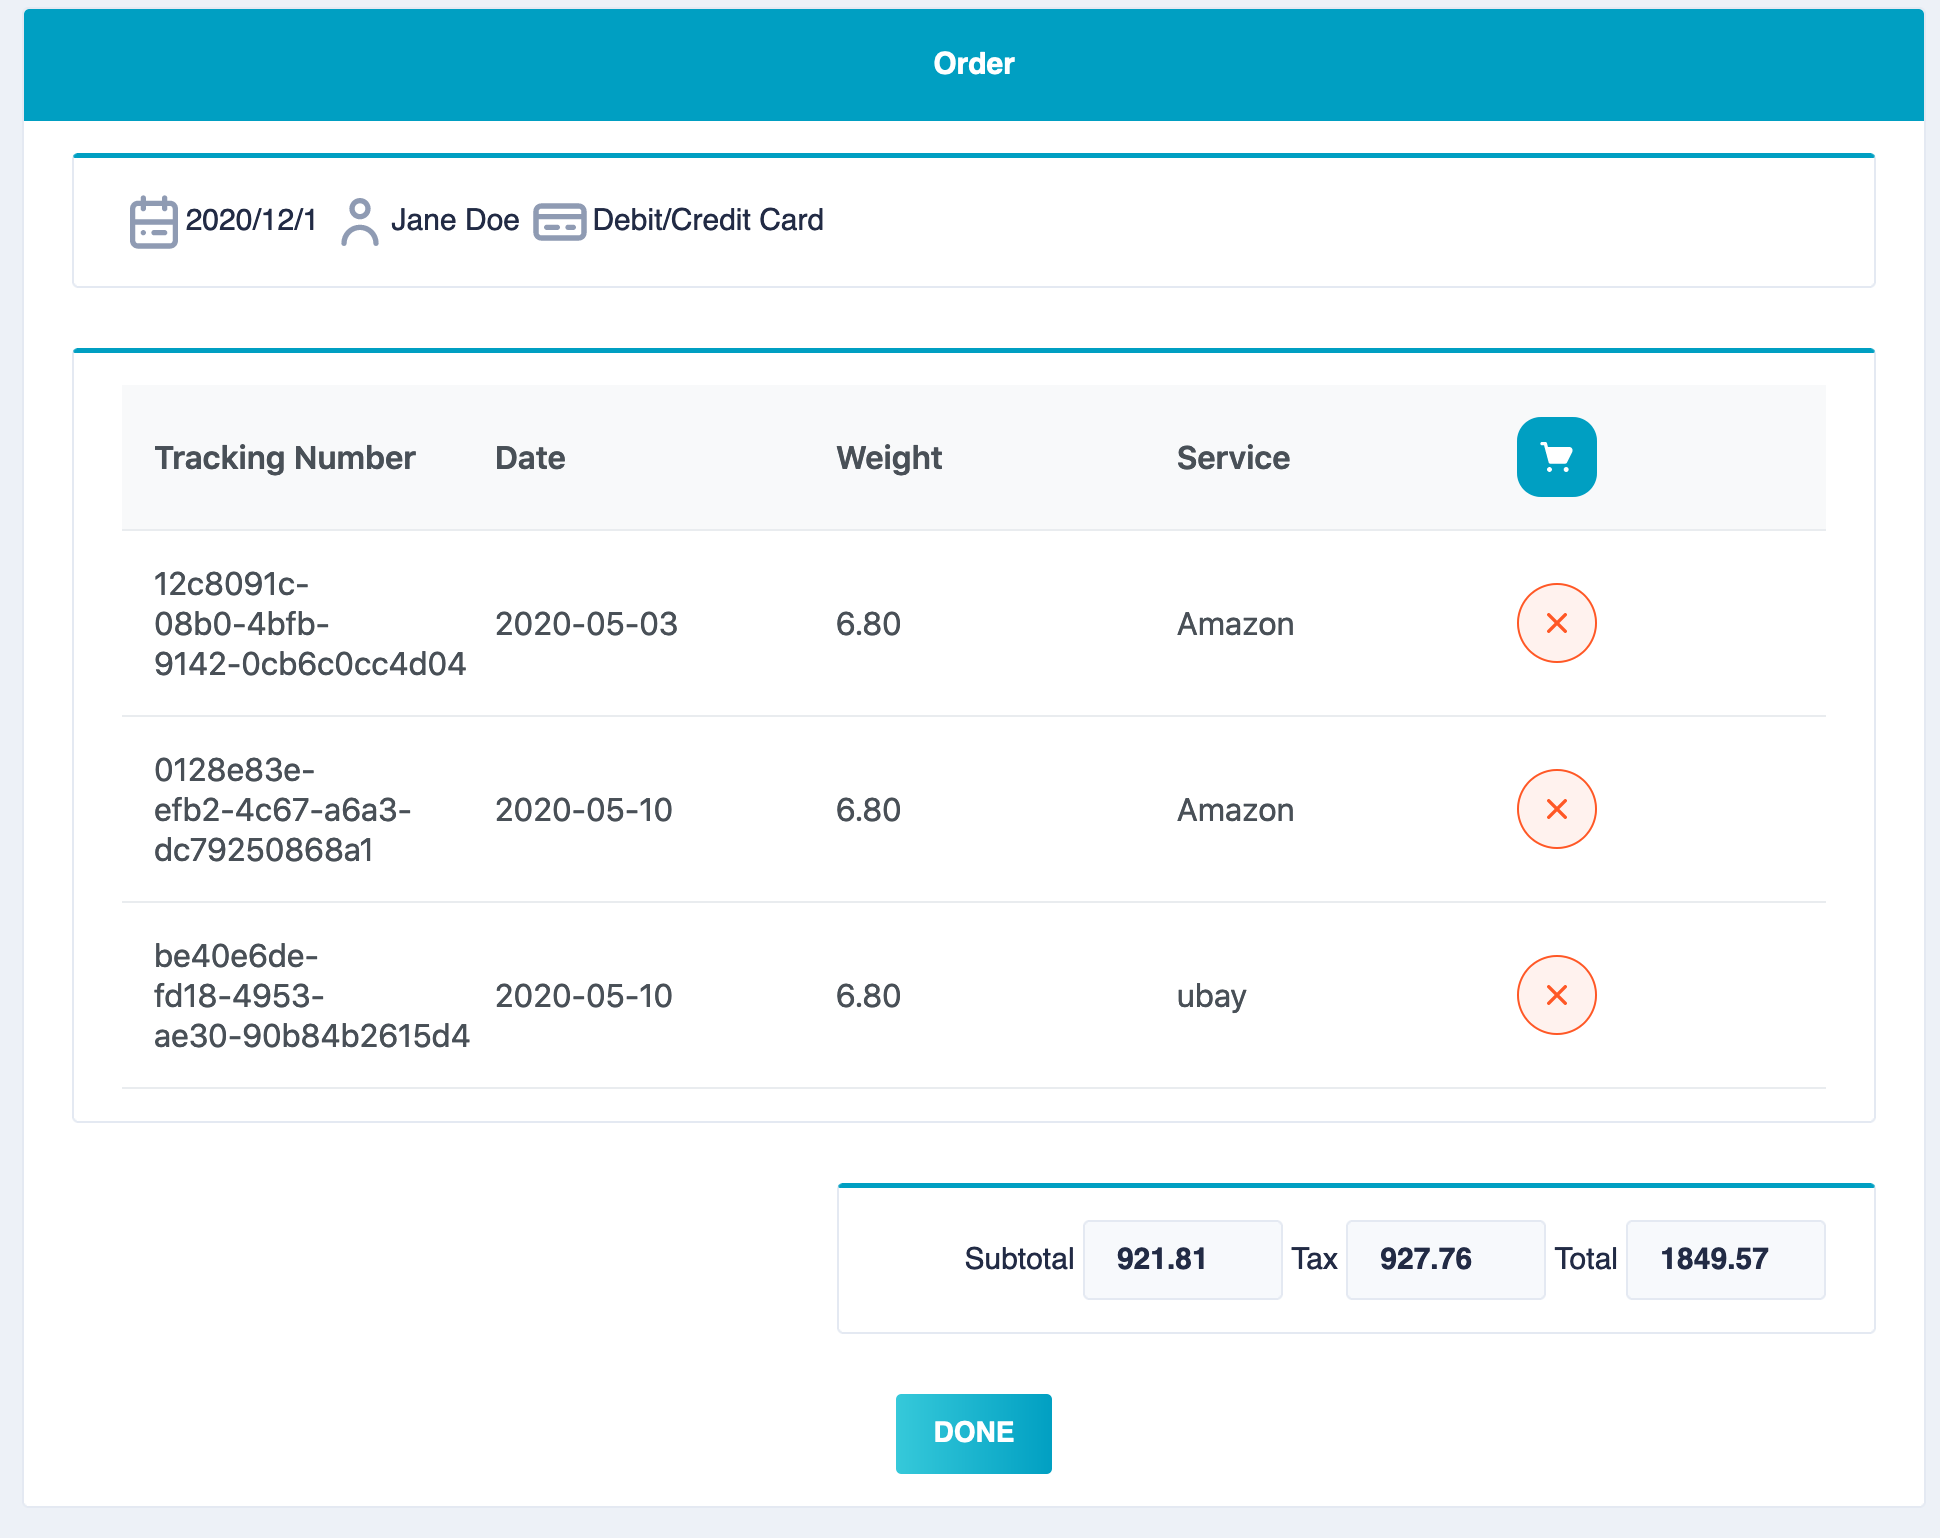Screen dimensions: 1940x1538
Task: Remove the 12c8091c tracking number row
Action: [1556, 623]
